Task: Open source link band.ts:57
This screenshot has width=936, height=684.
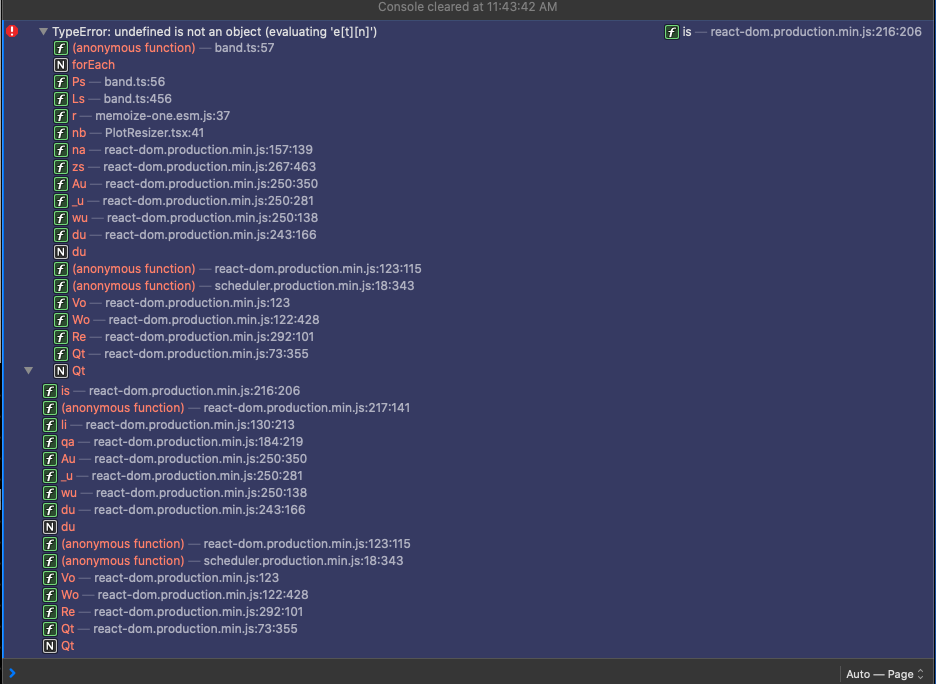Action: 244,48
